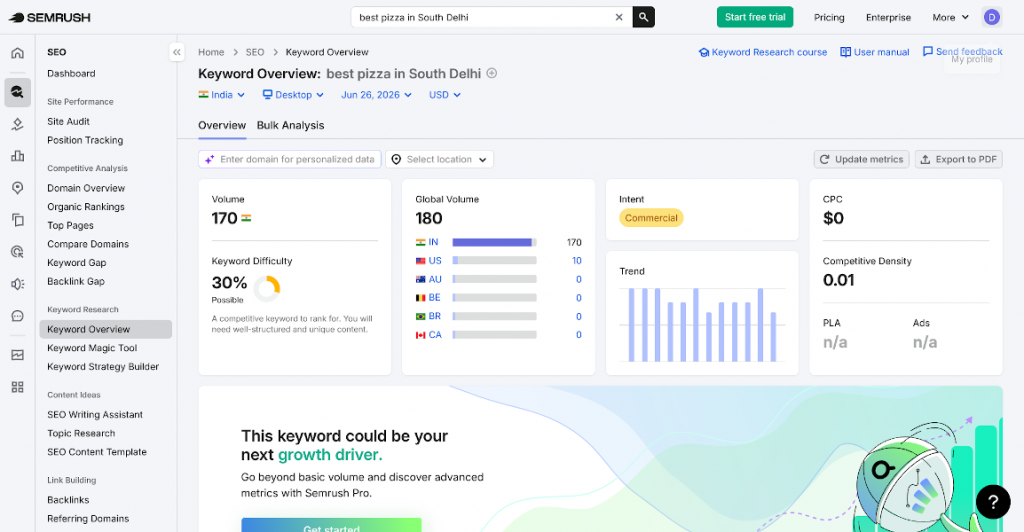
Task: Expand the More menu
Action: click(x=950, y=18)
